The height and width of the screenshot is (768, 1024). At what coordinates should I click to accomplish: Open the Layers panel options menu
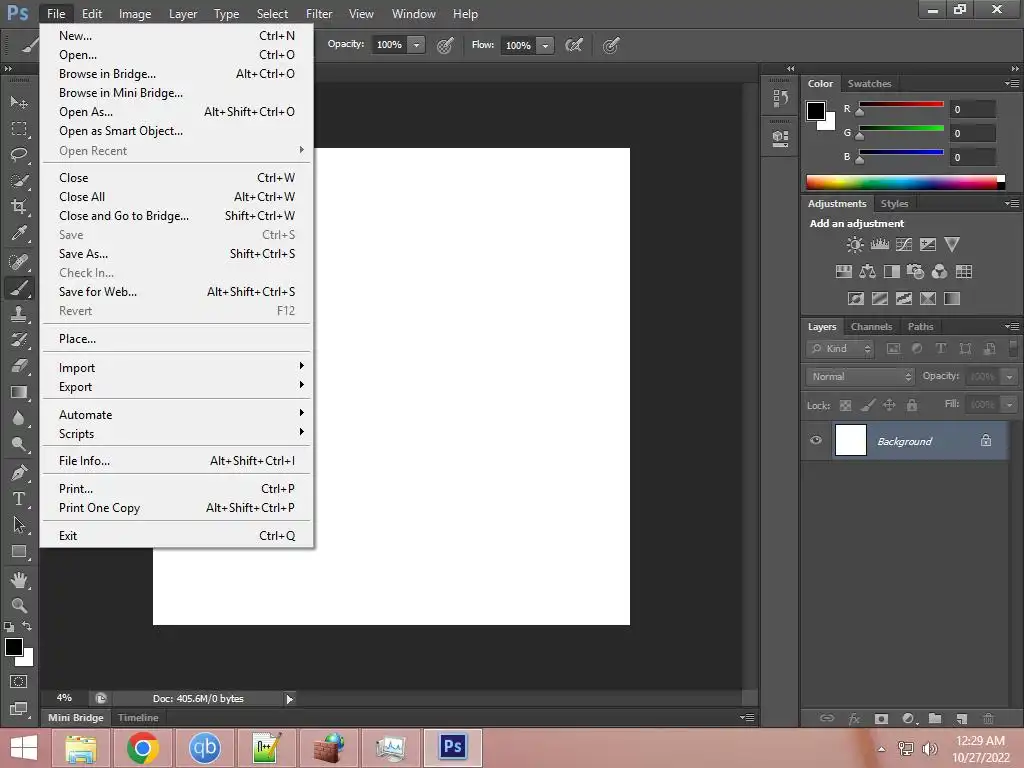tap(1012, 327)
